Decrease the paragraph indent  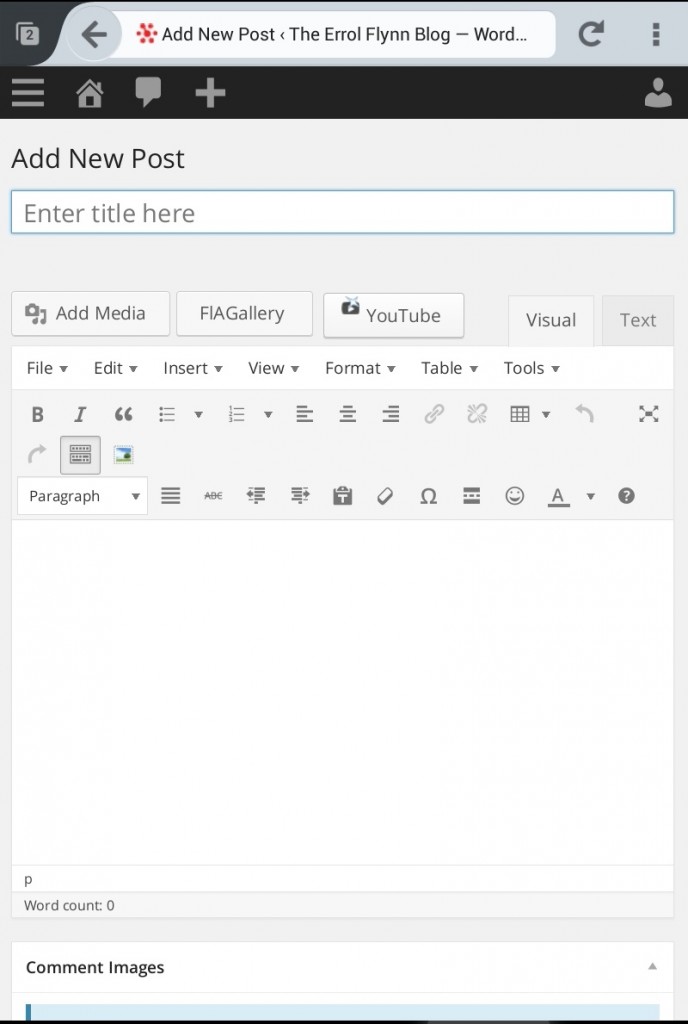pyautogui.click(x=256, y=496)
